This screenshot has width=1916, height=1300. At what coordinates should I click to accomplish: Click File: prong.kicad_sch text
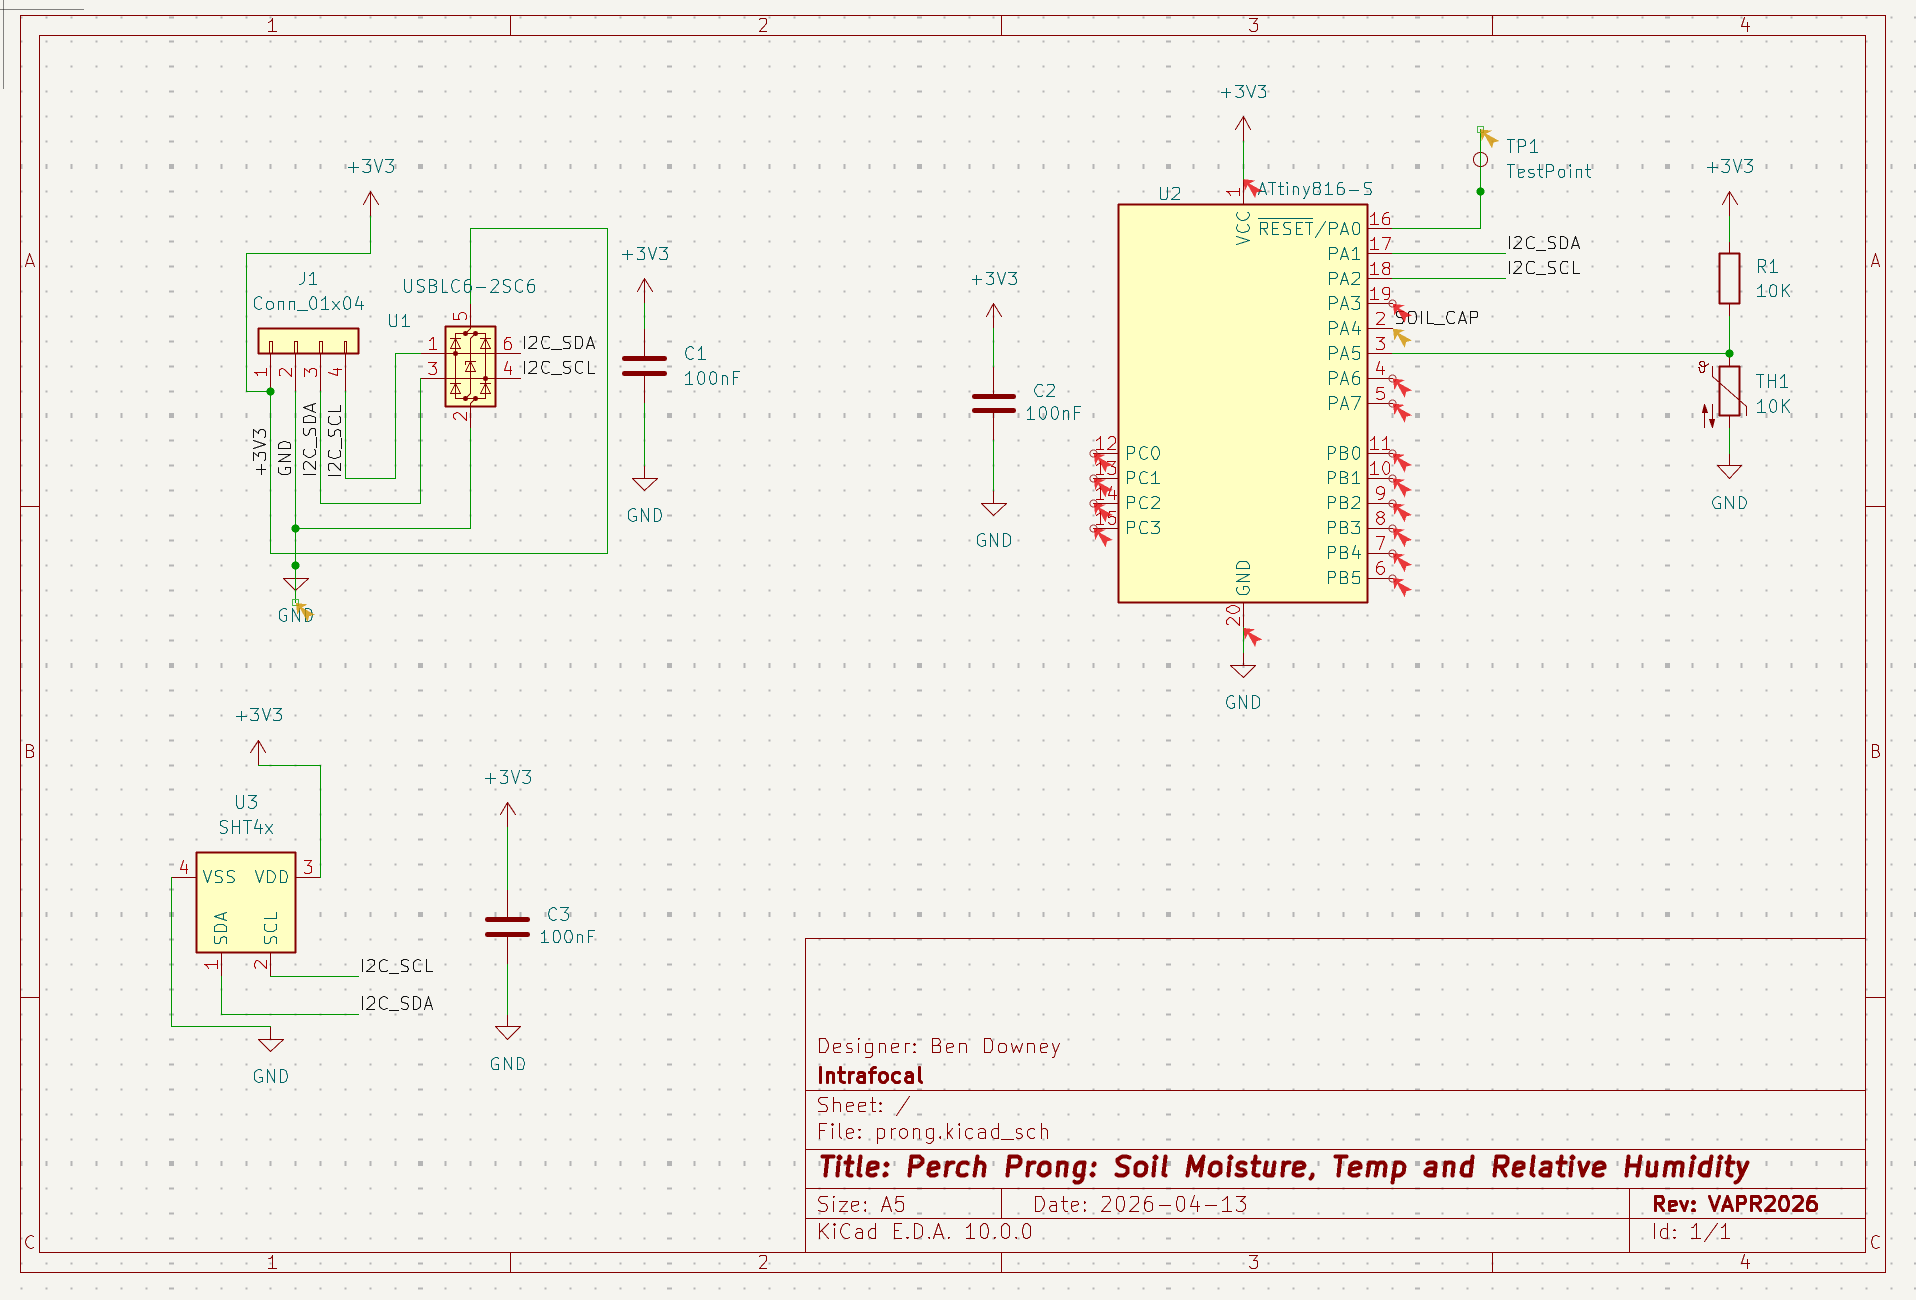coord(933,1132)
